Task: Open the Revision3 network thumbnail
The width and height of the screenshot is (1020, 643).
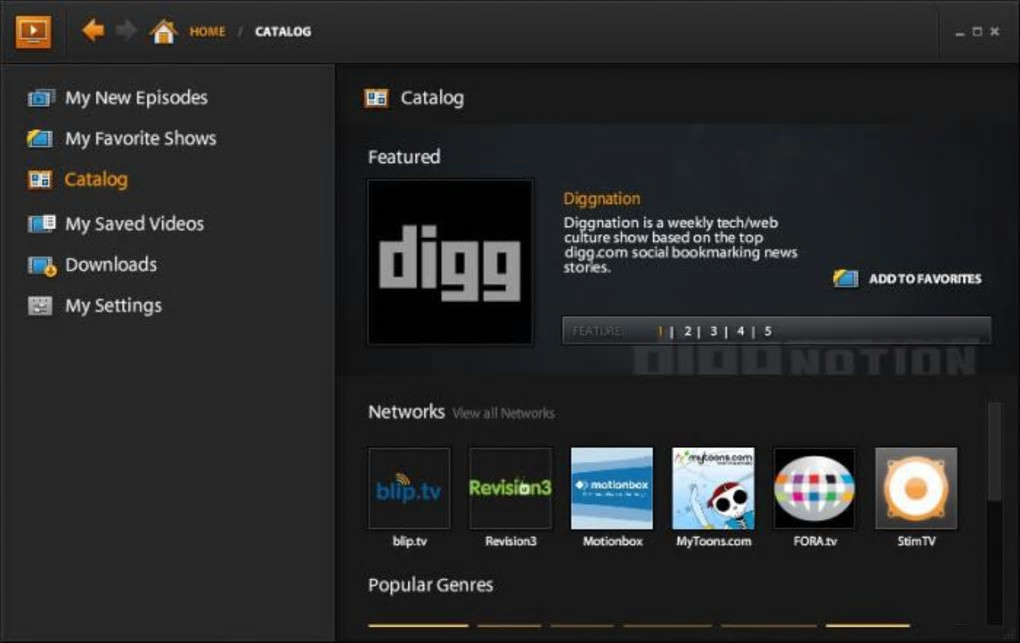Action: pos(511,488)
